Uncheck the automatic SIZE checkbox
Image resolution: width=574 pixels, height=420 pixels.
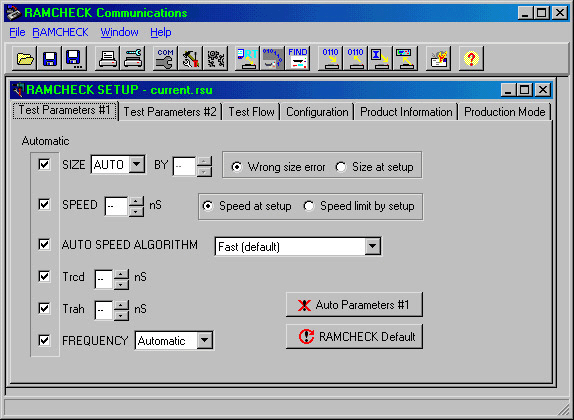[44, 164]
